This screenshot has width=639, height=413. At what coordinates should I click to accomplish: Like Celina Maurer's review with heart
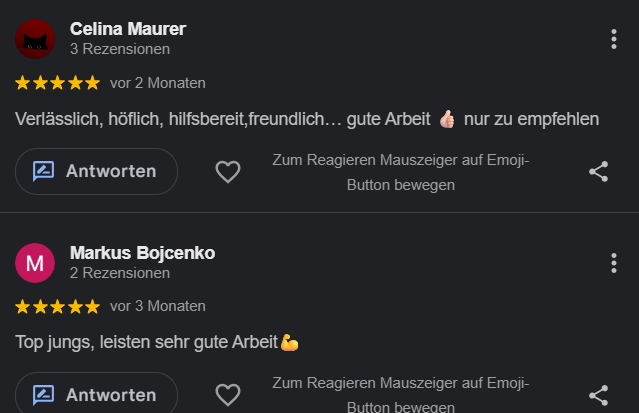pyautogui.click(x=228, y=172)
